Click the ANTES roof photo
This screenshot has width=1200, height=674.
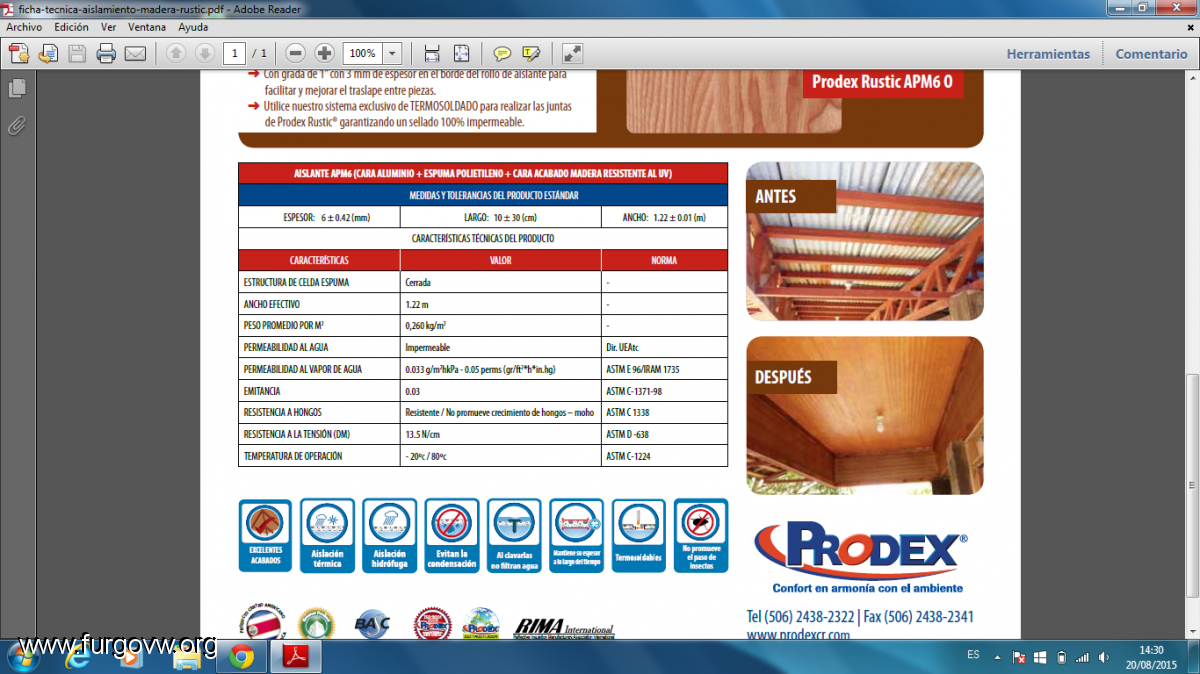865,241
